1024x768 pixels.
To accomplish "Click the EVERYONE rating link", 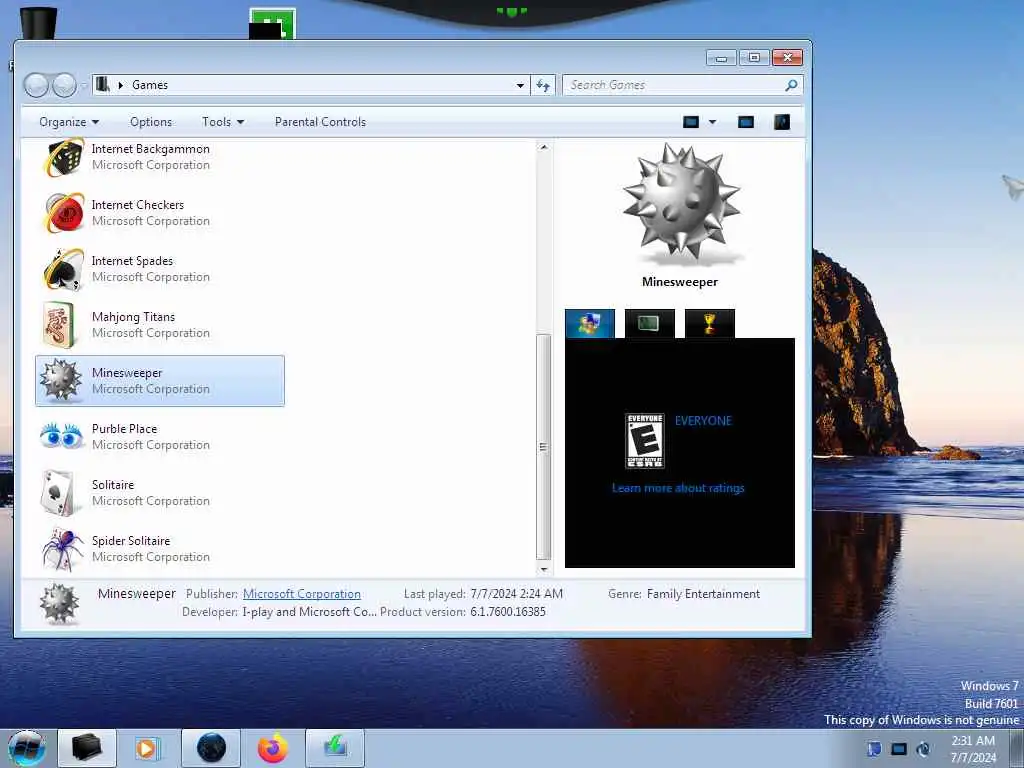I will click(703, 421).
